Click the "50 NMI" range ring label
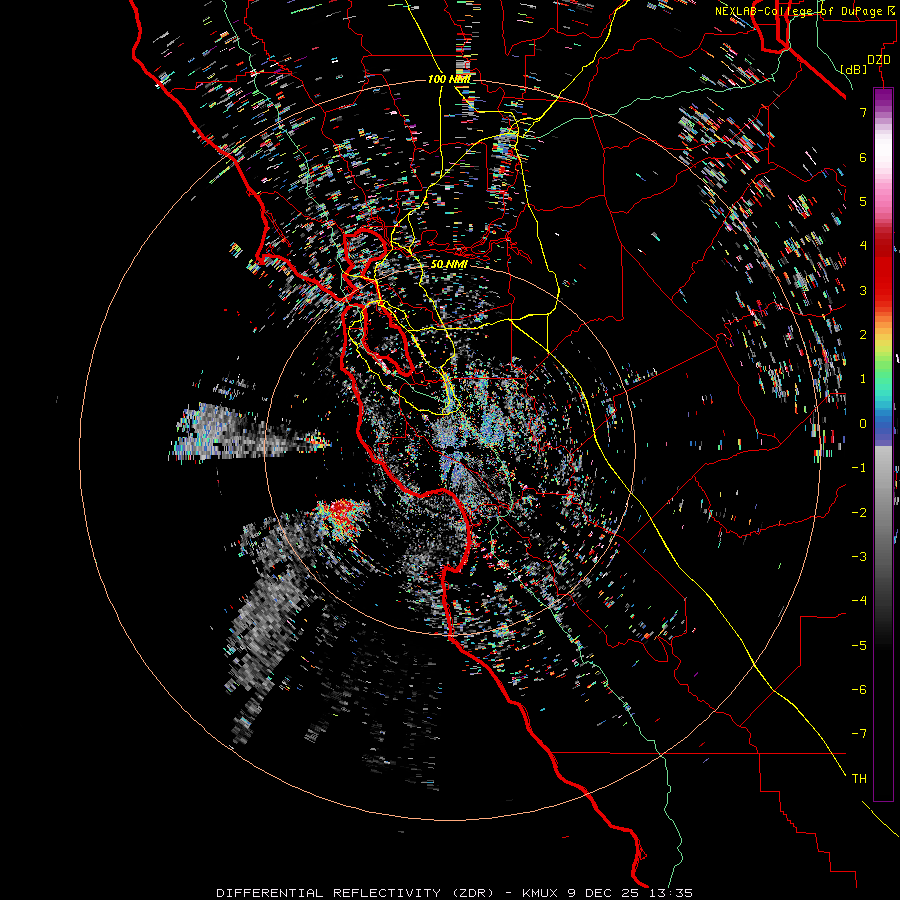 [449, 264]
